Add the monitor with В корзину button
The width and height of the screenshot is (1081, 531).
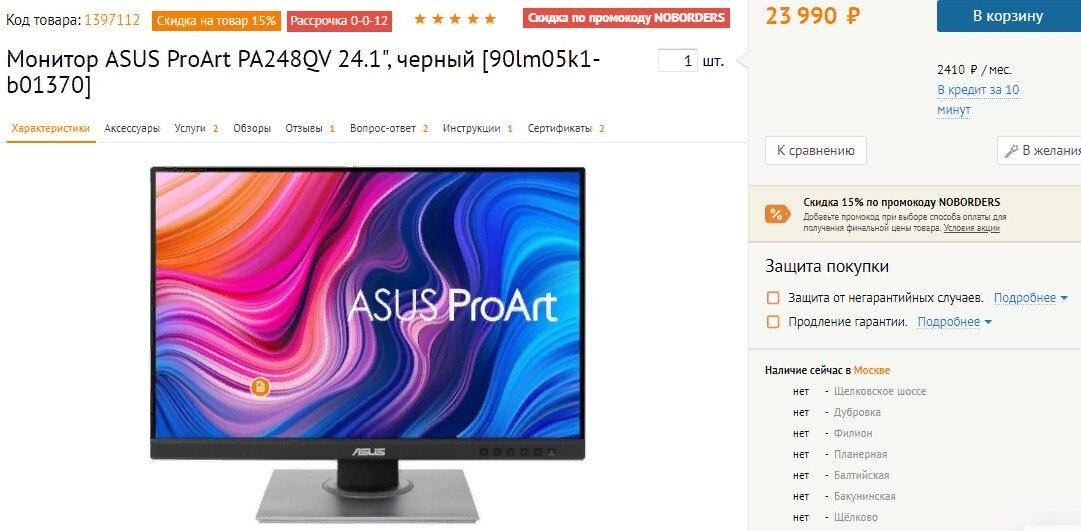pos(1009,16)
